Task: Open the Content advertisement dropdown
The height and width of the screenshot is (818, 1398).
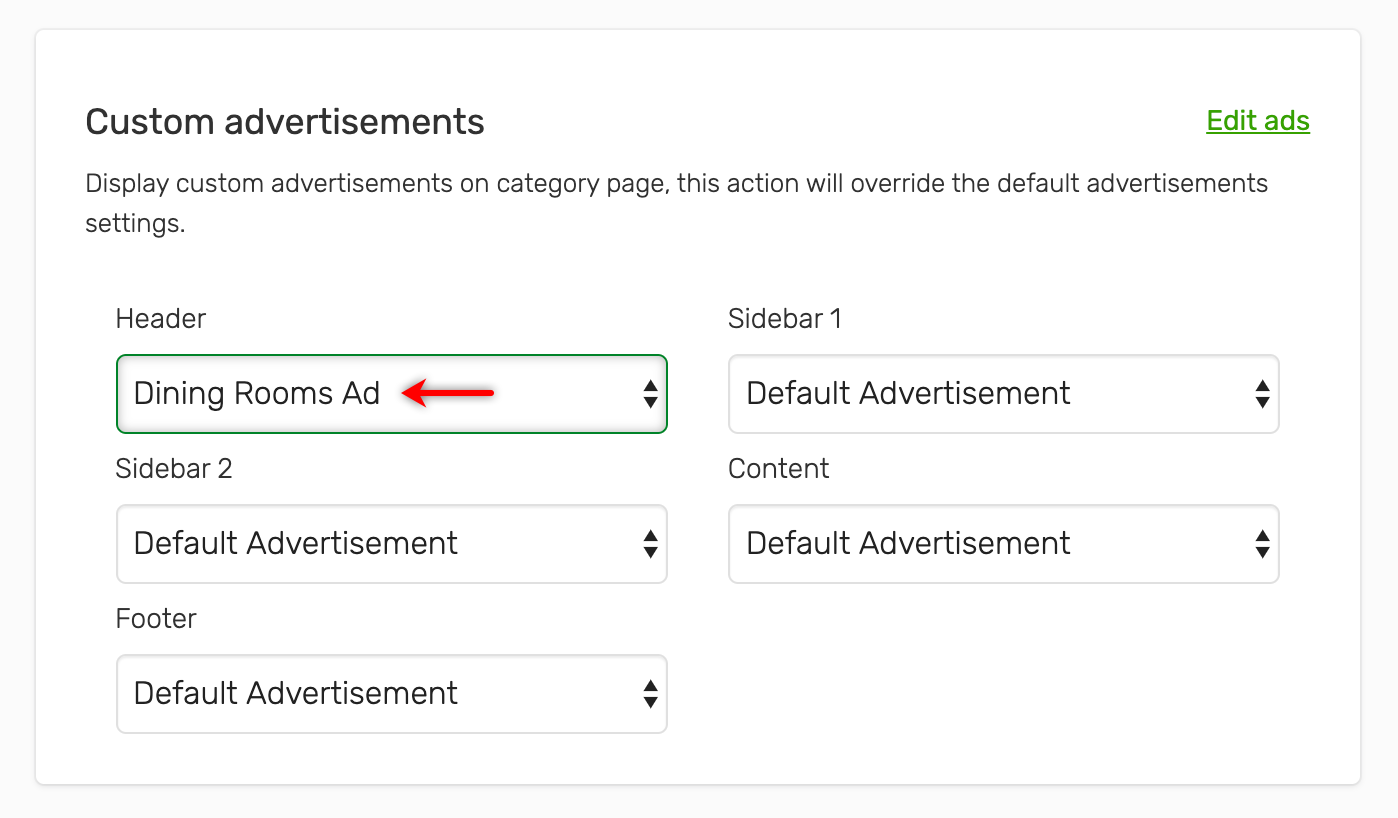Action: pos(1004,544)
